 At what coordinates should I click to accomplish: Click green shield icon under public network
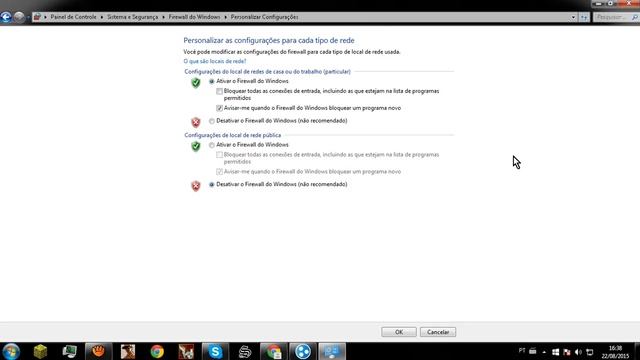(x=196, y=146)
